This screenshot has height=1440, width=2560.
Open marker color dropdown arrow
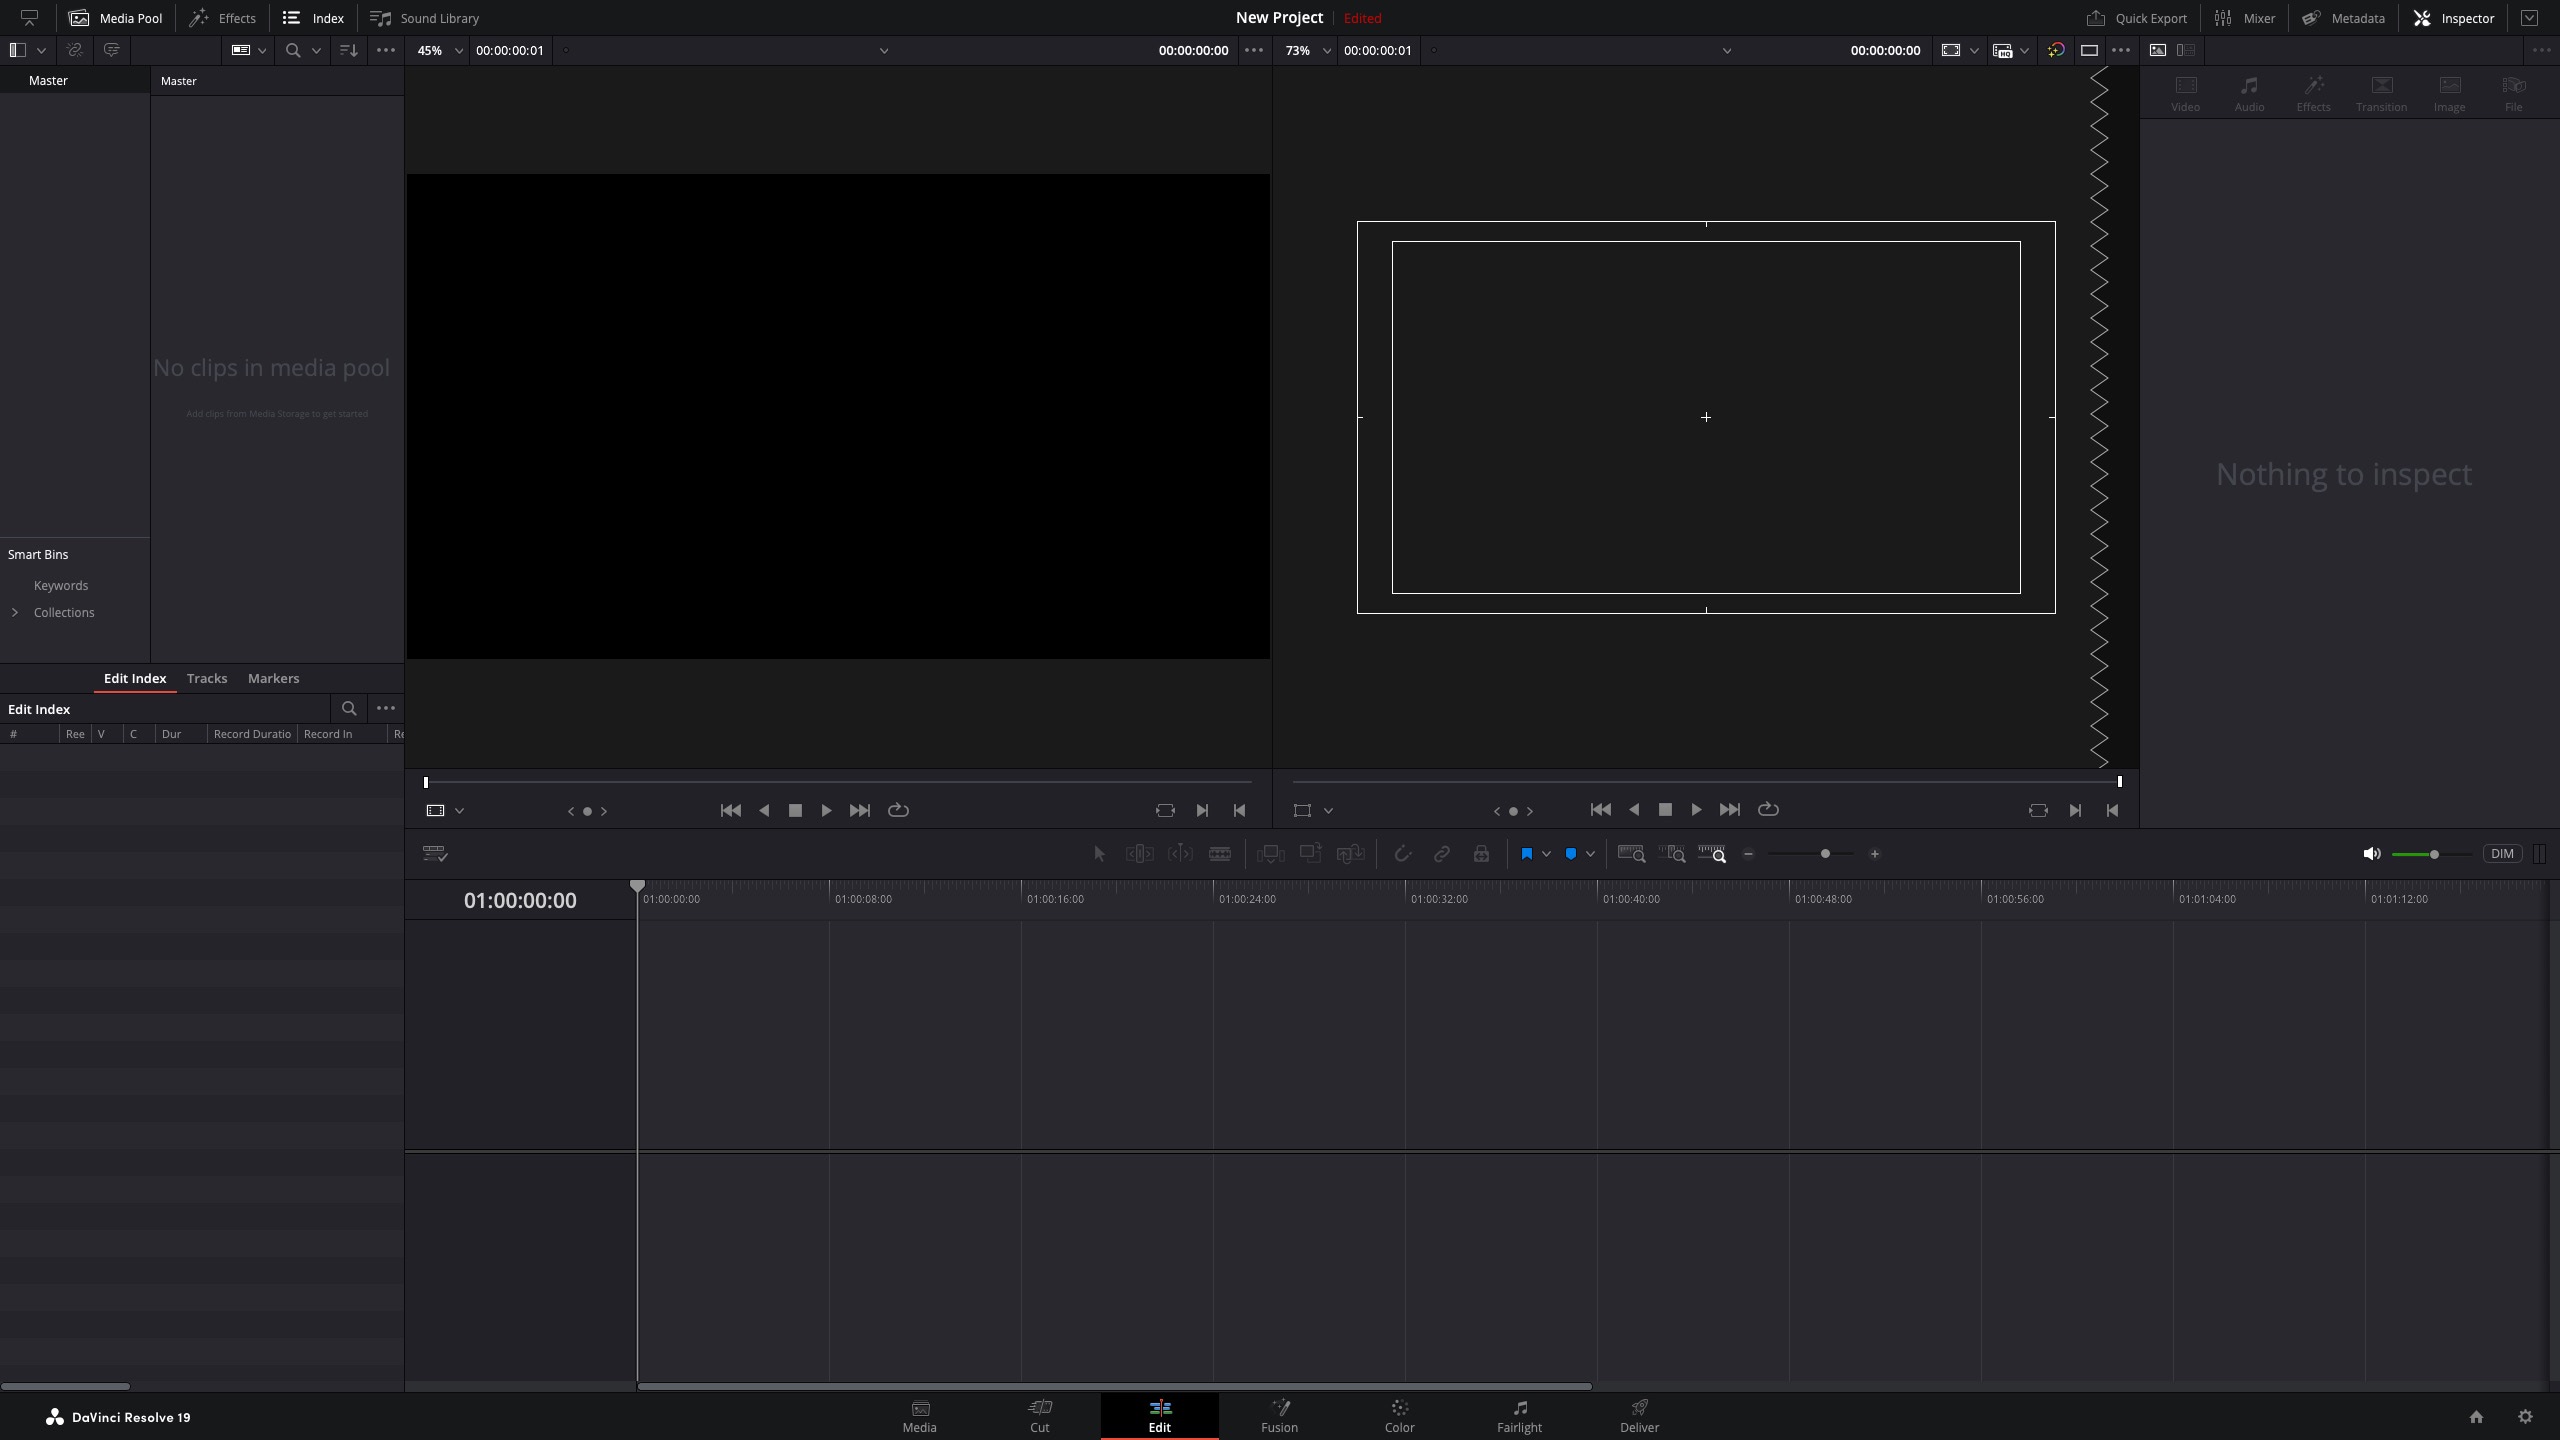pos(1590,854)
